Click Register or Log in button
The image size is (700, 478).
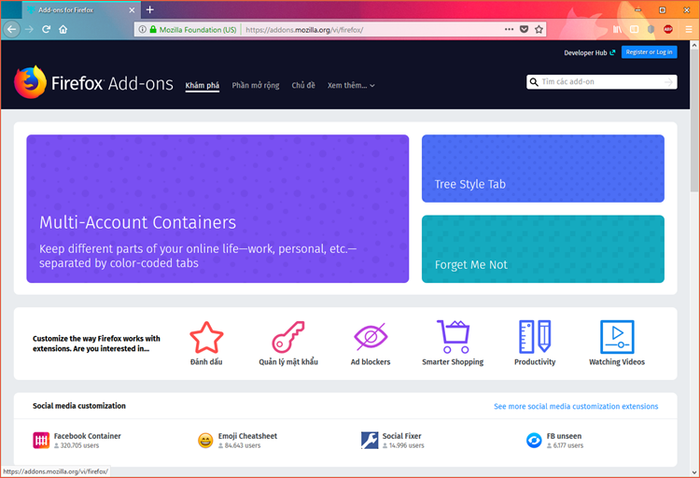(x=649, y=52)
